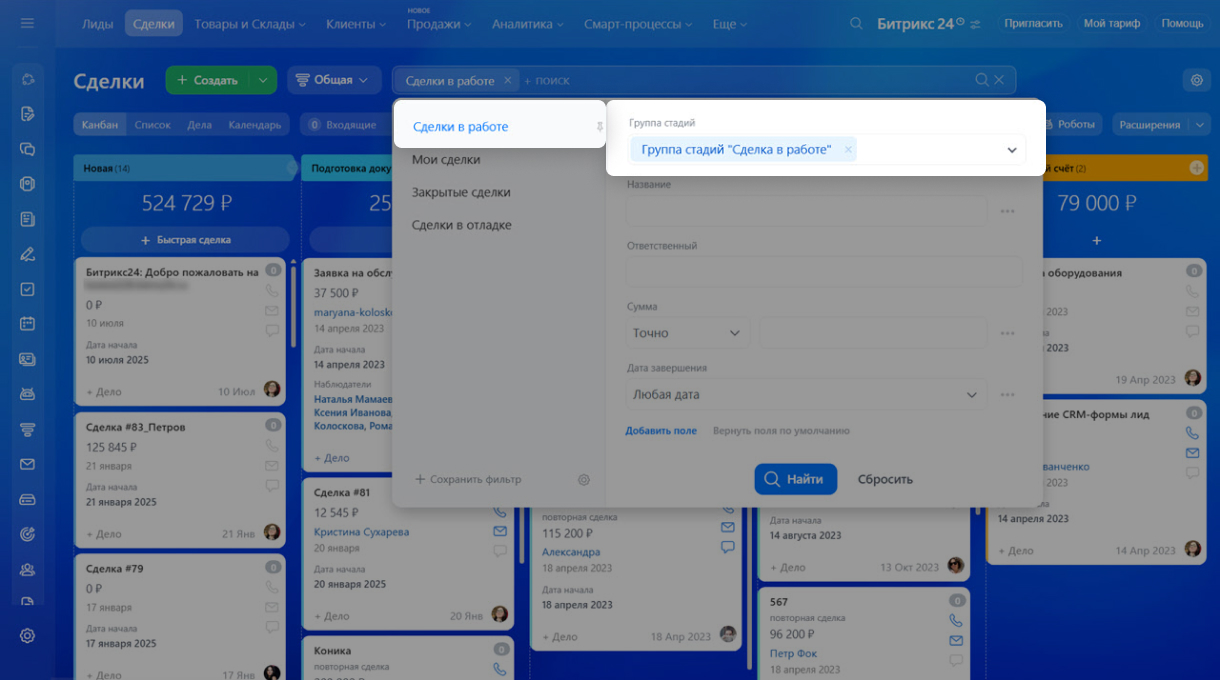Click 'Быстрая сделка' in Новая column
1220x680 pixels.
click(x=185, y=240)
